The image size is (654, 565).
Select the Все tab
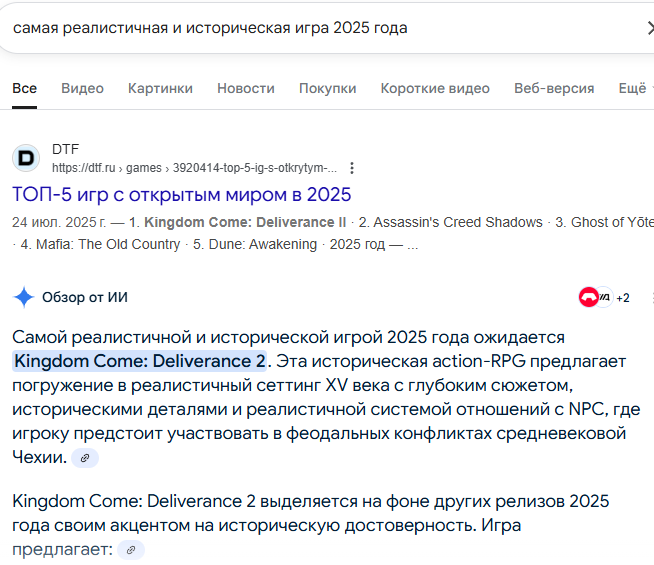(25, 88)
